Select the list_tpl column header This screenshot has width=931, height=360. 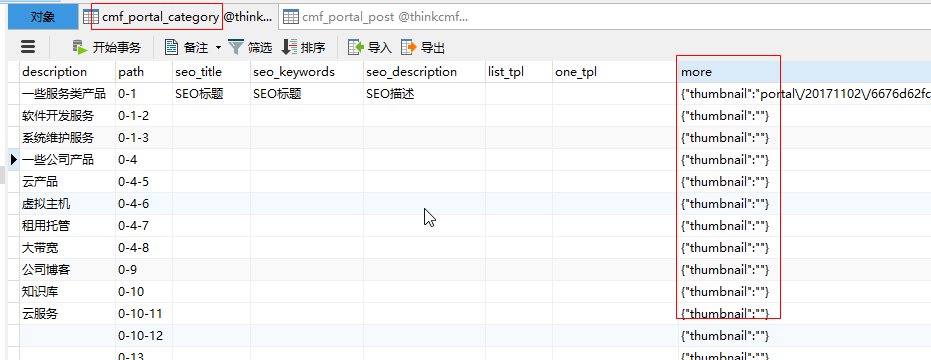pyautogui.click(x=519, y=72)
